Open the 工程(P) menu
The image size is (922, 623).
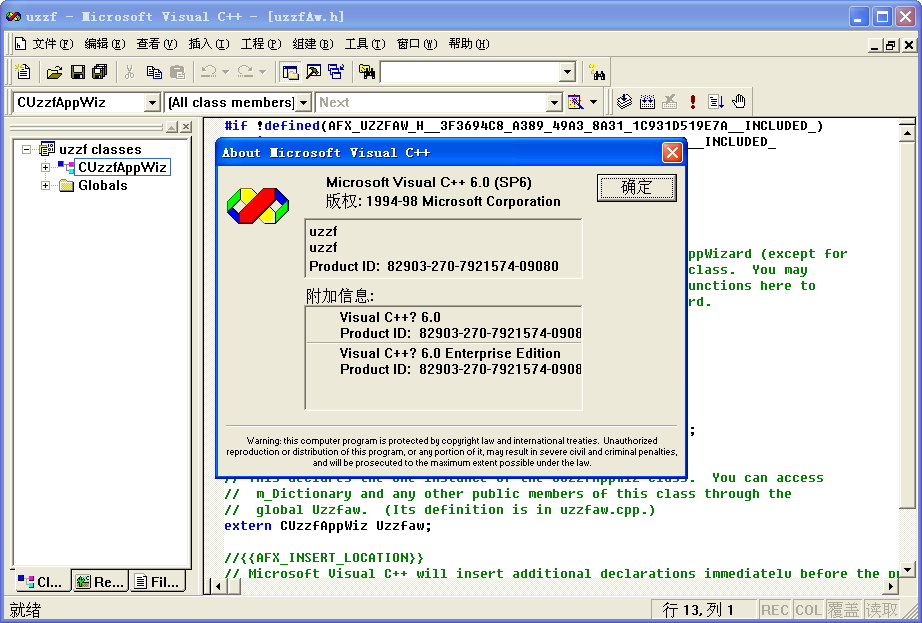(x=261, y=44)
